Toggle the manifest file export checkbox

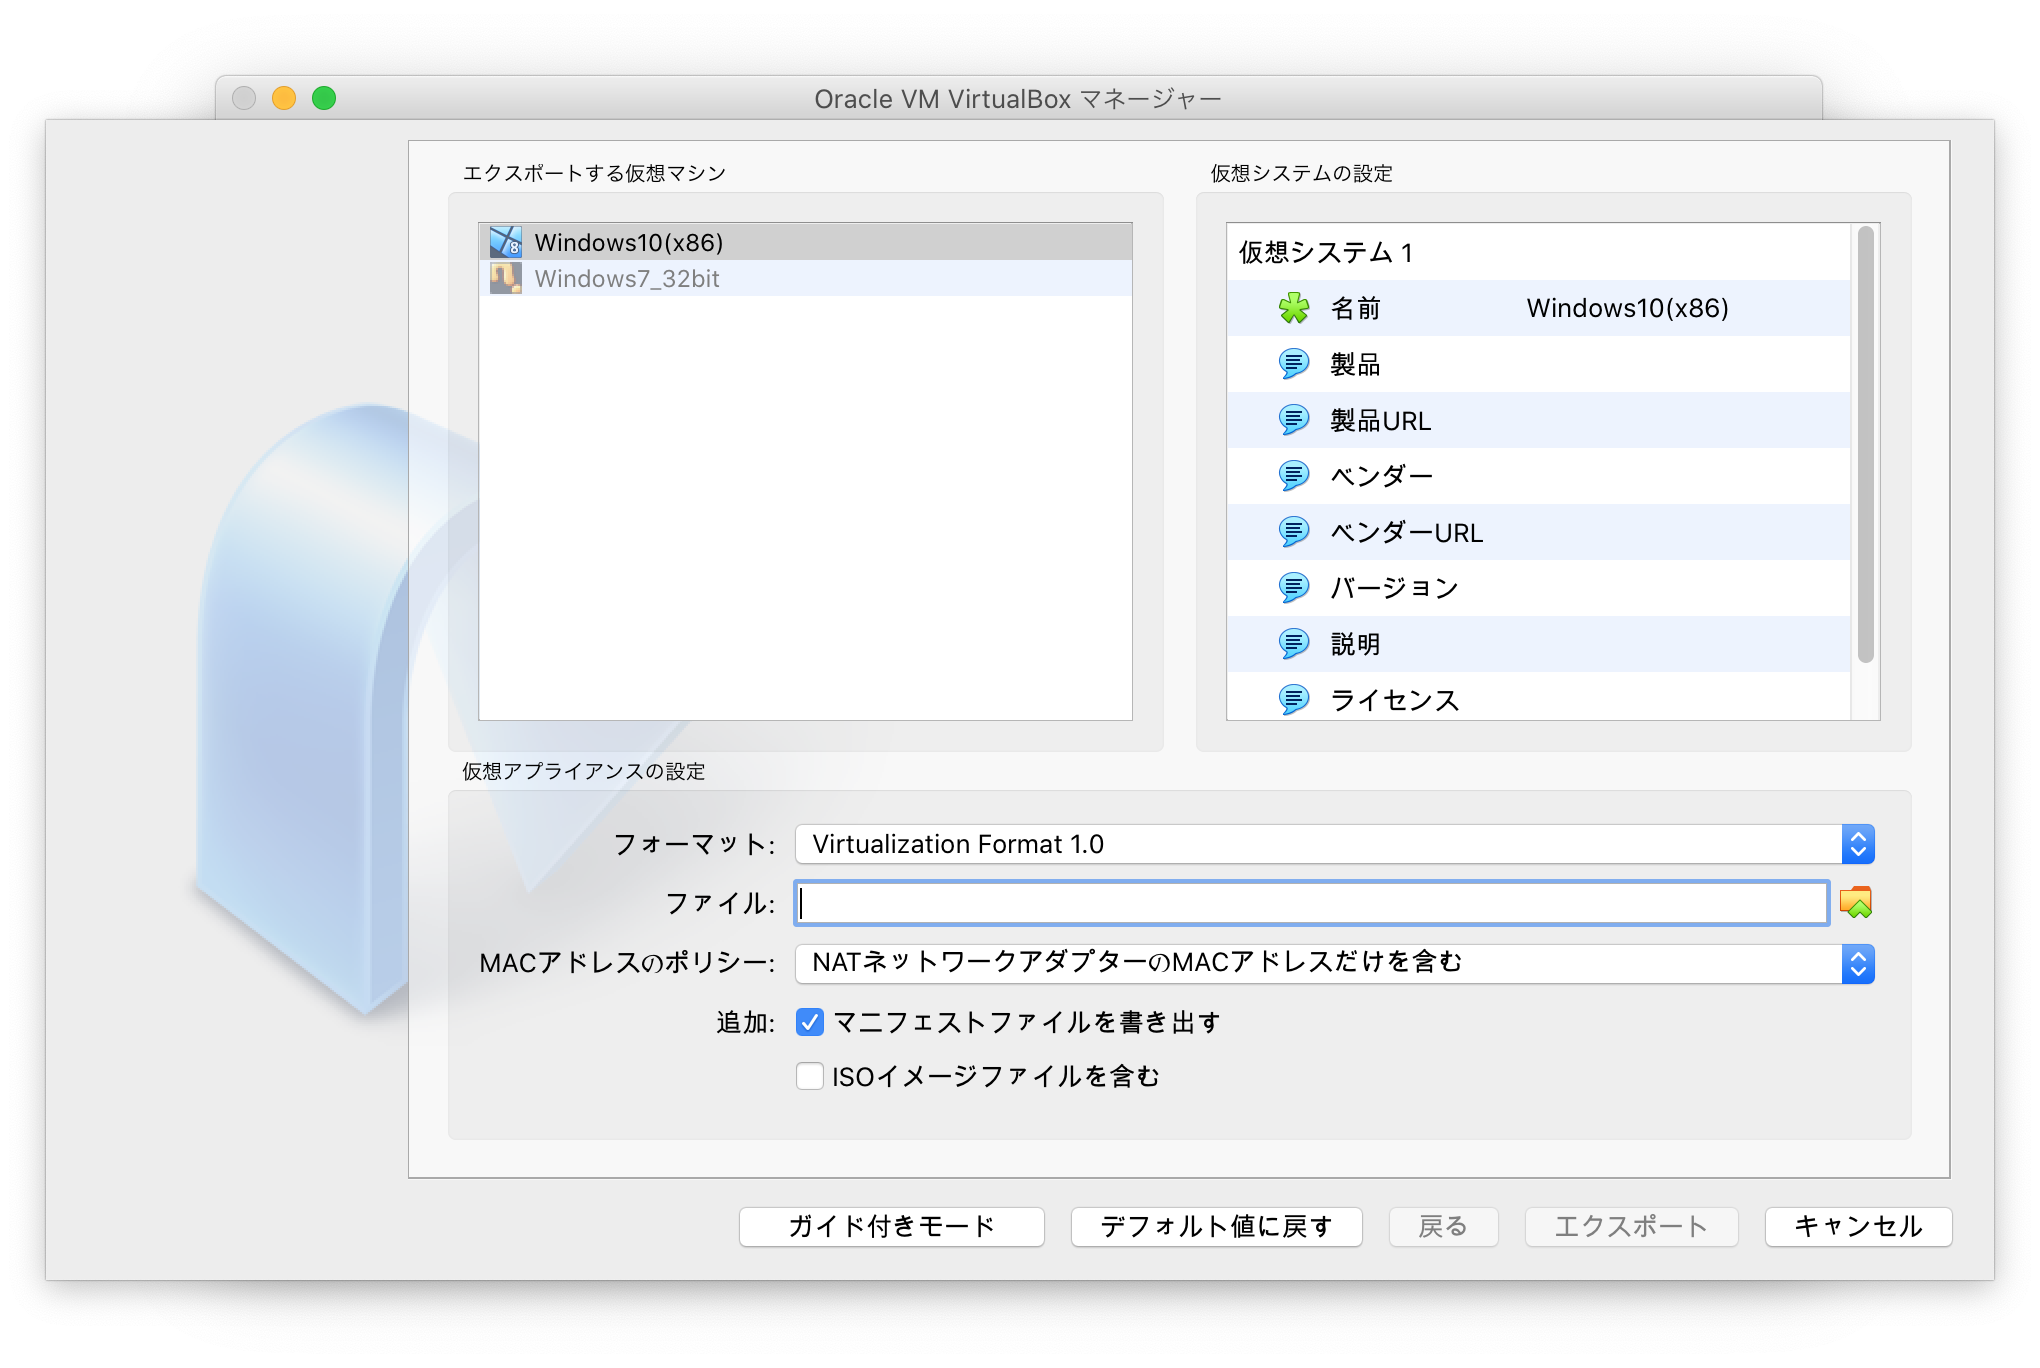[809, 1022]
